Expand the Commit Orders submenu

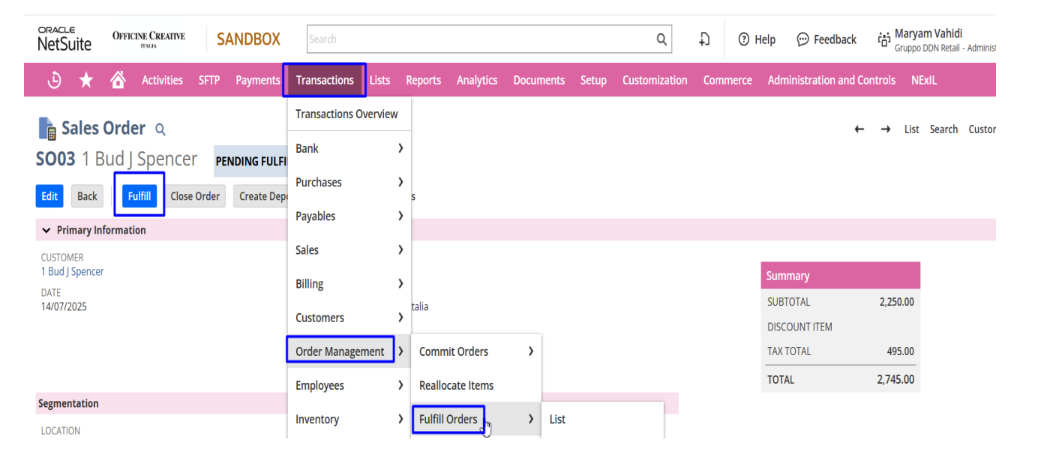tap(531, 351)
